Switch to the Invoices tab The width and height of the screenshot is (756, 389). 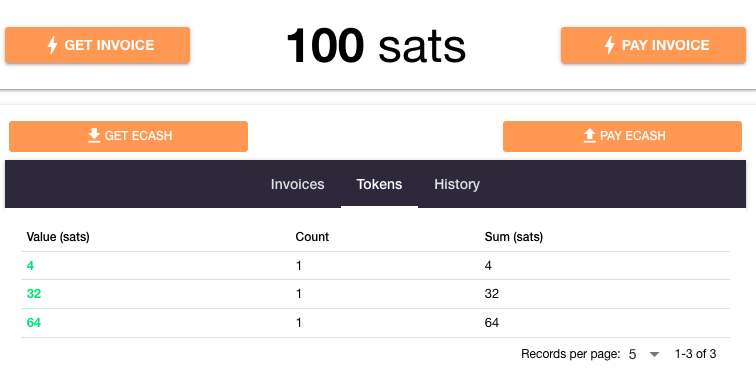pyautogui.click(x=297, y=184)
